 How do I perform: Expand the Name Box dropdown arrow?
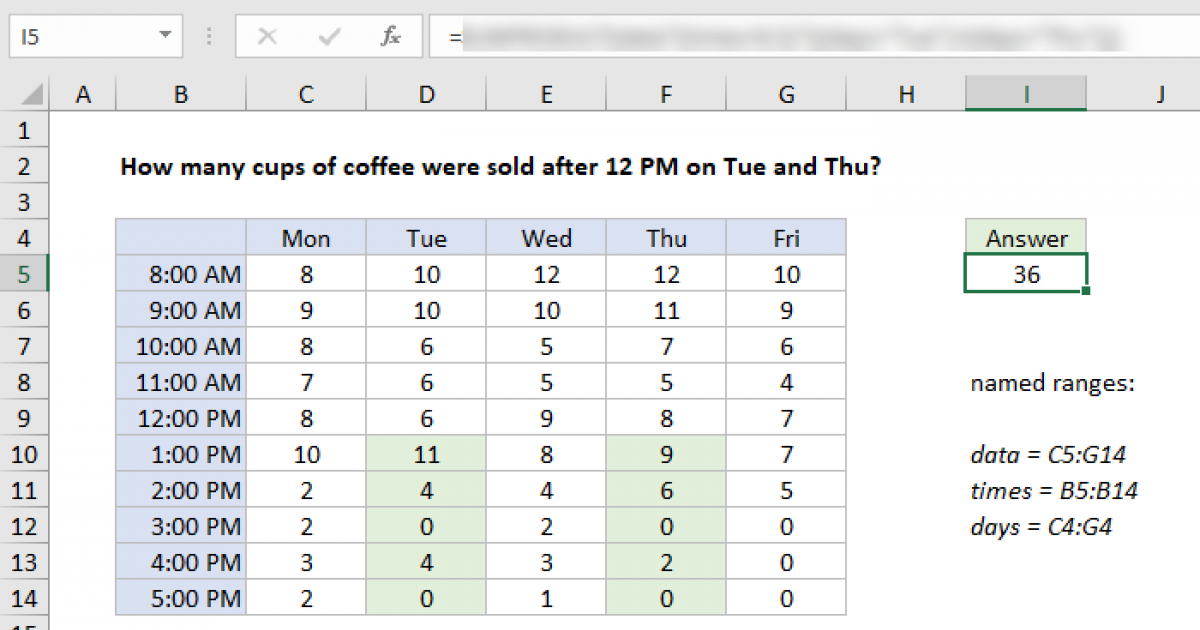pos(164,37)
